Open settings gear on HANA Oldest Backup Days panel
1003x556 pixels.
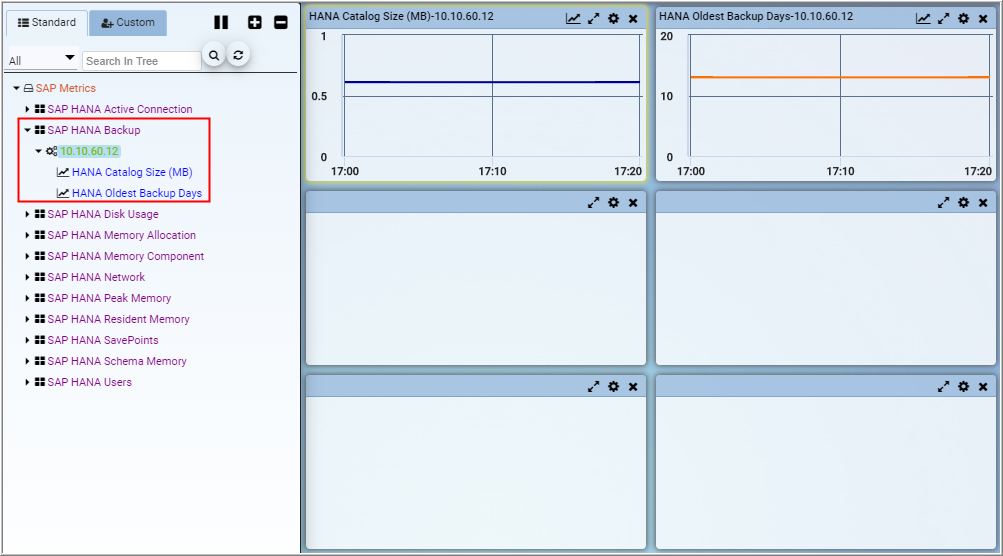(x=963, y=19)
